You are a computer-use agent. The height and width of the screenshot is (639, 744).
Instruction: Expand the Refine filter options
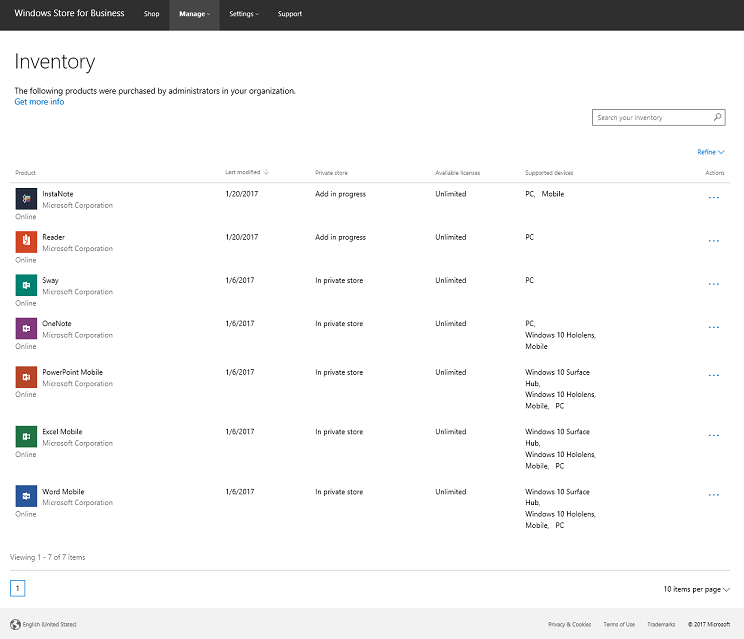pos(710,152)
